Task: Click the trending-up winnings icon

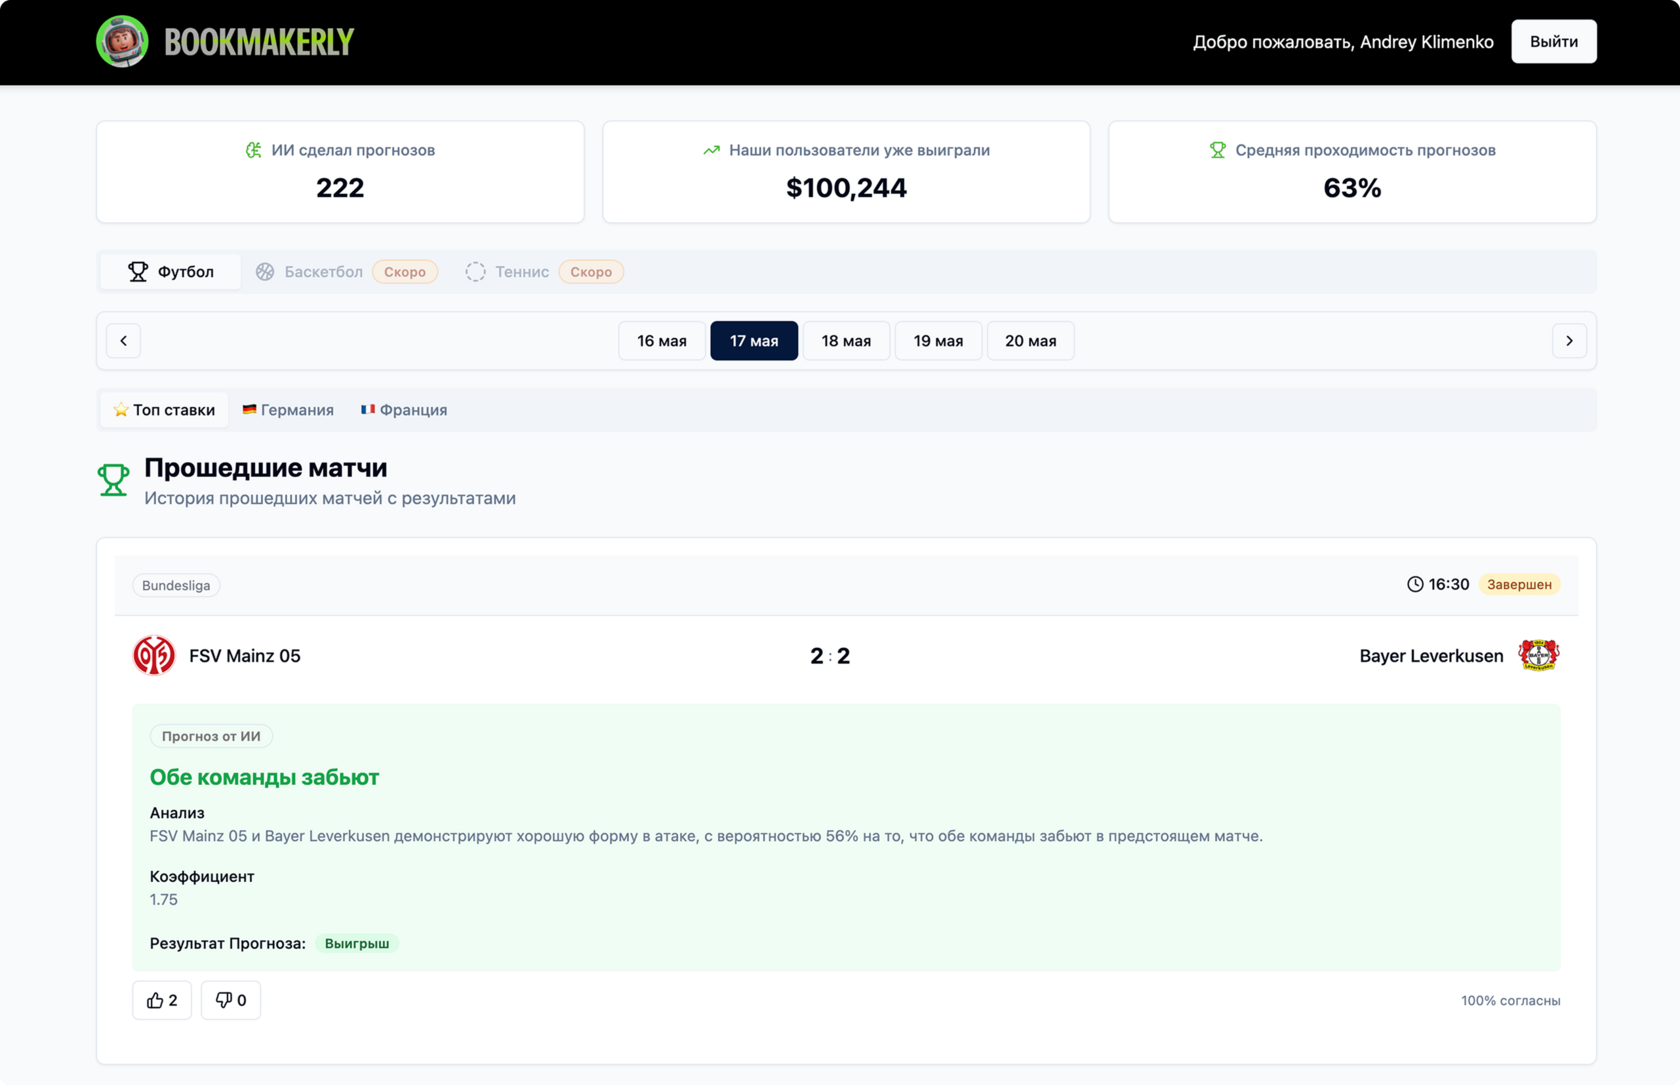Action: coord(711,150)
